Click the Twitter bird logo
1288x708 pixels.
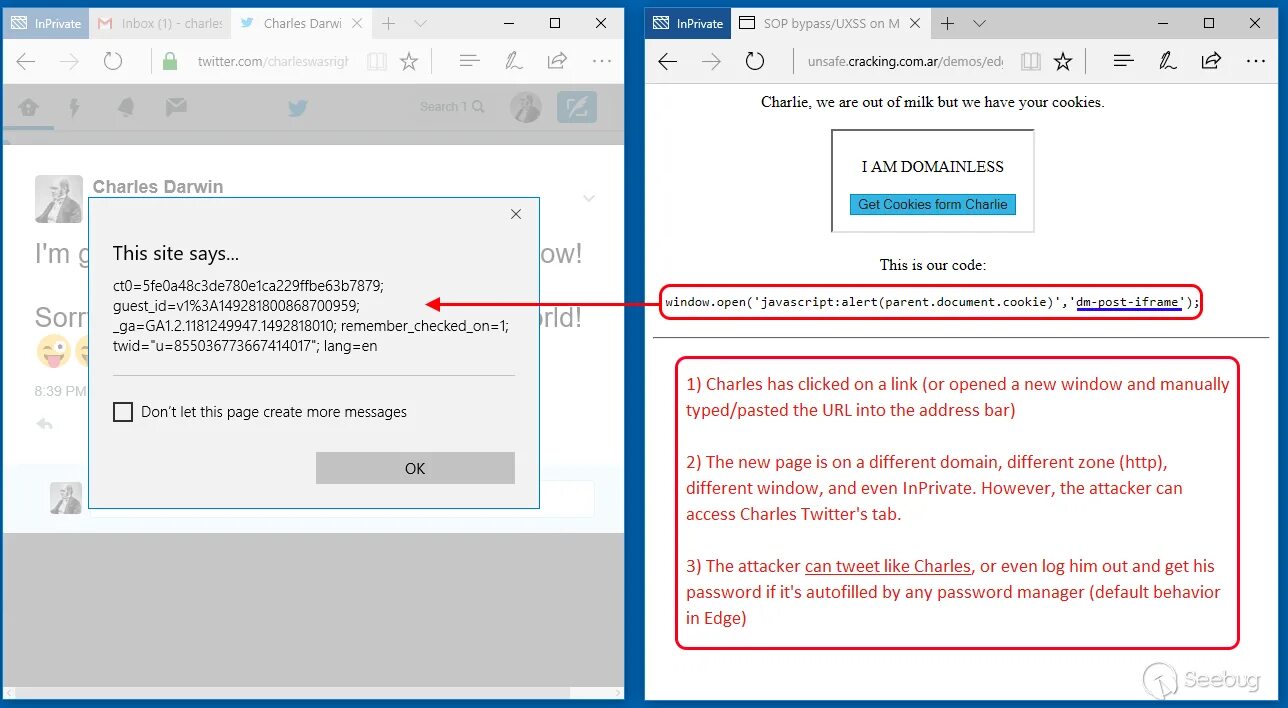coord(298,107)
